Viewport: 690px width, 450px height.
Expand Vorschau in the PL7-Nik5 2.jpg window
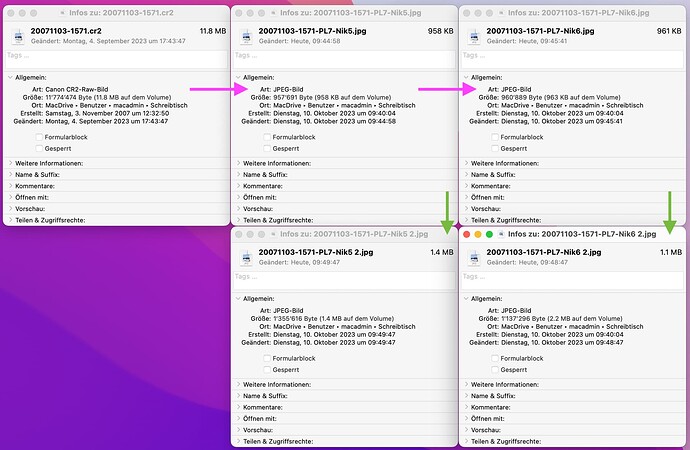pos(238,430)
